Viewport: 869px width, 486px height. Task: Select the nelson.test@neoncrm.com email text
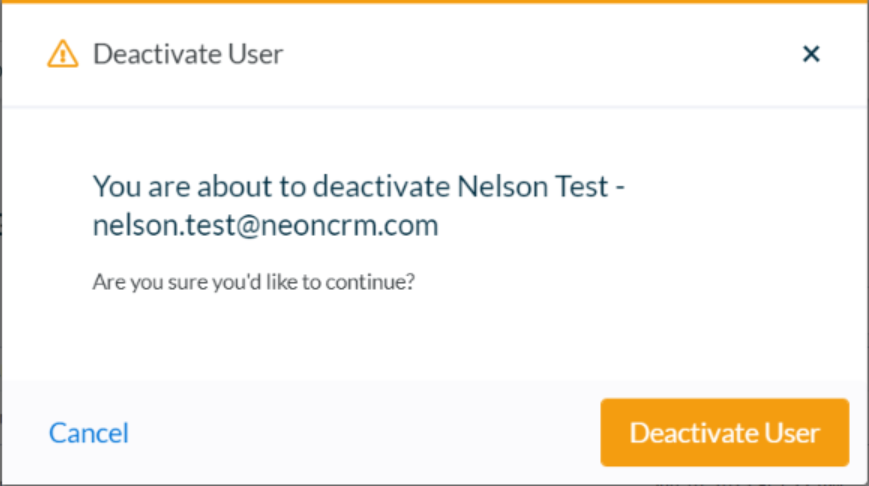[265, 225]
